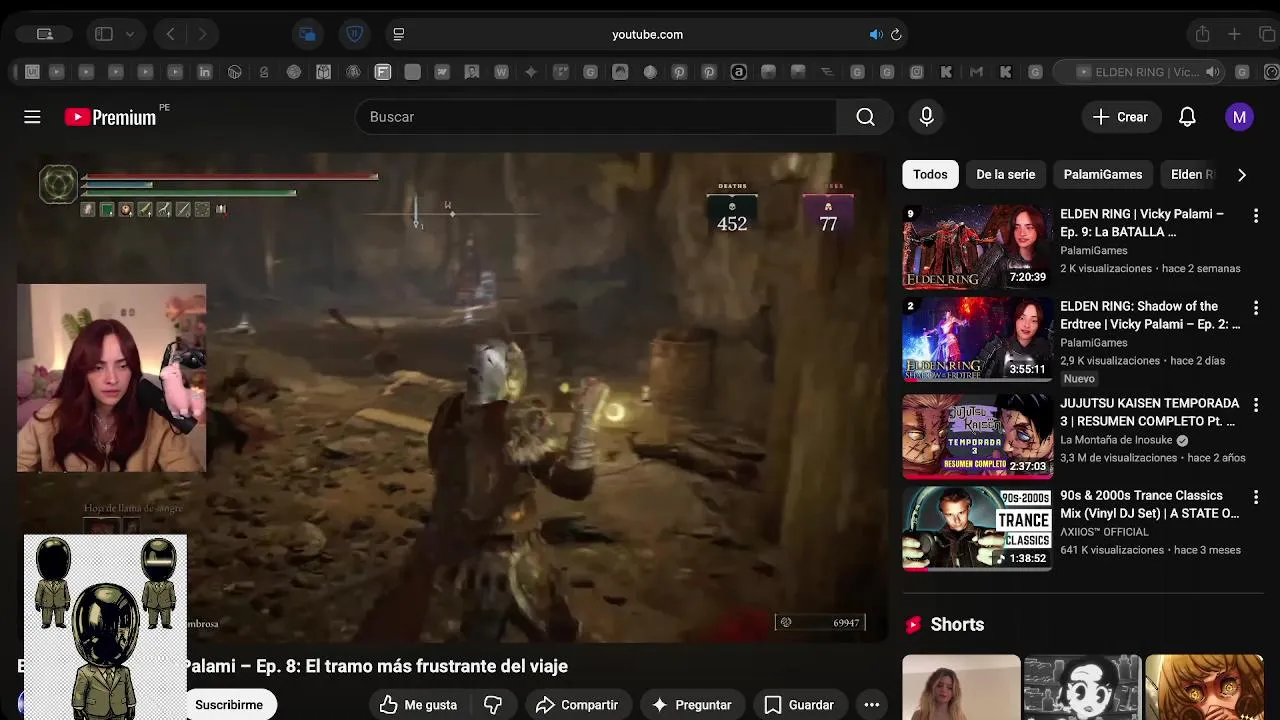Select the PalamiGames chip
The image size is (1280, 720).
click(1102, 174)
